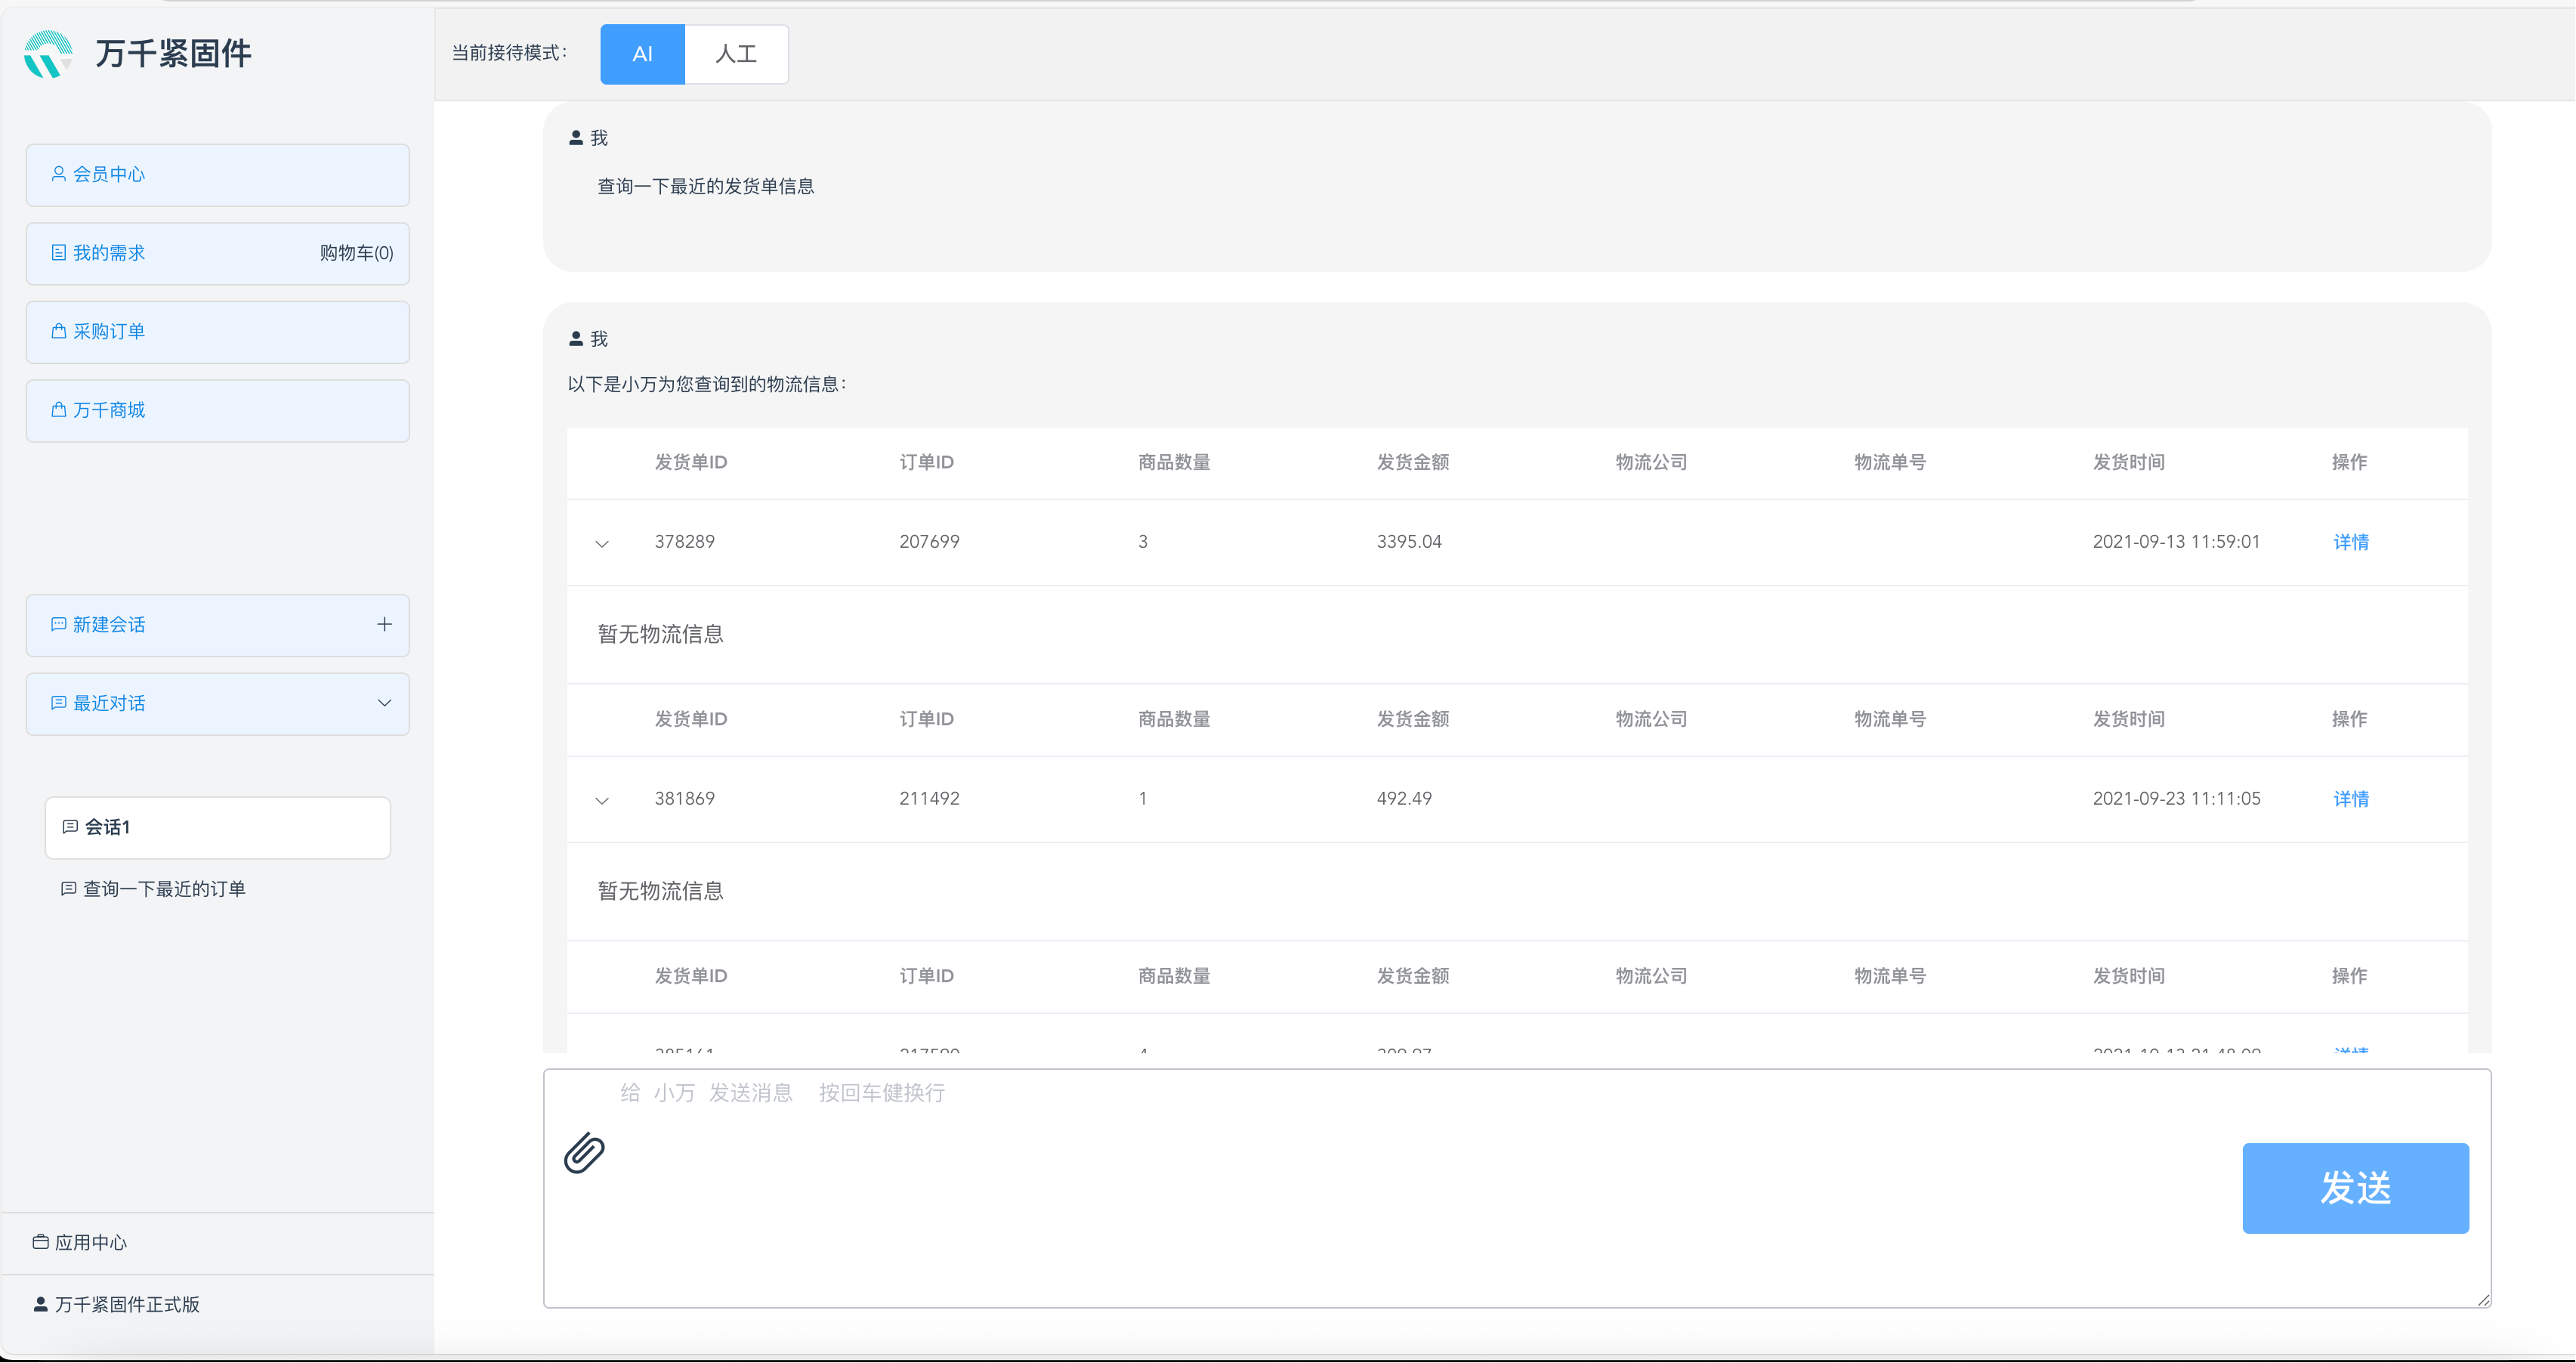2576x1363 pixels.
Task: Switch reception mode to 人工
Action: [x=736, y=54]
